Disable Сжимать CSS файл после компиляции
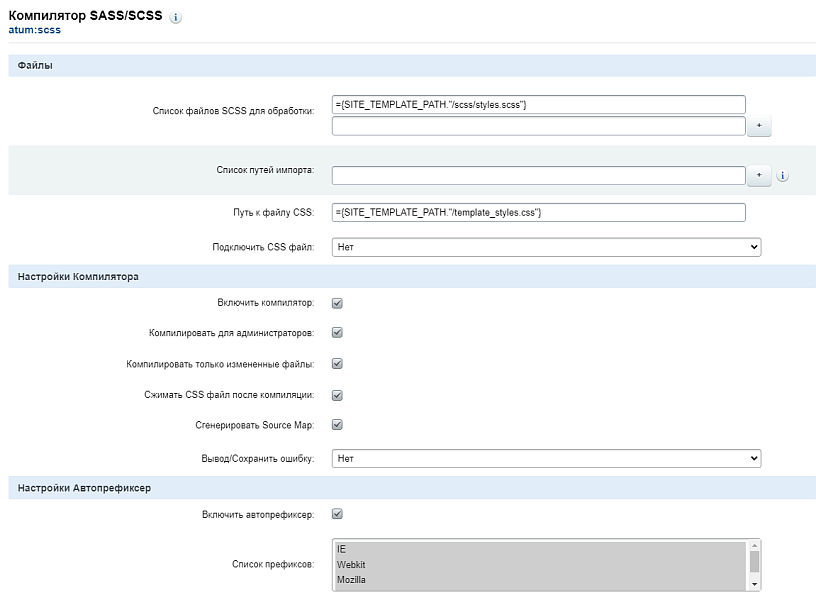Screen dimensions: 816x600 [338, 395]
